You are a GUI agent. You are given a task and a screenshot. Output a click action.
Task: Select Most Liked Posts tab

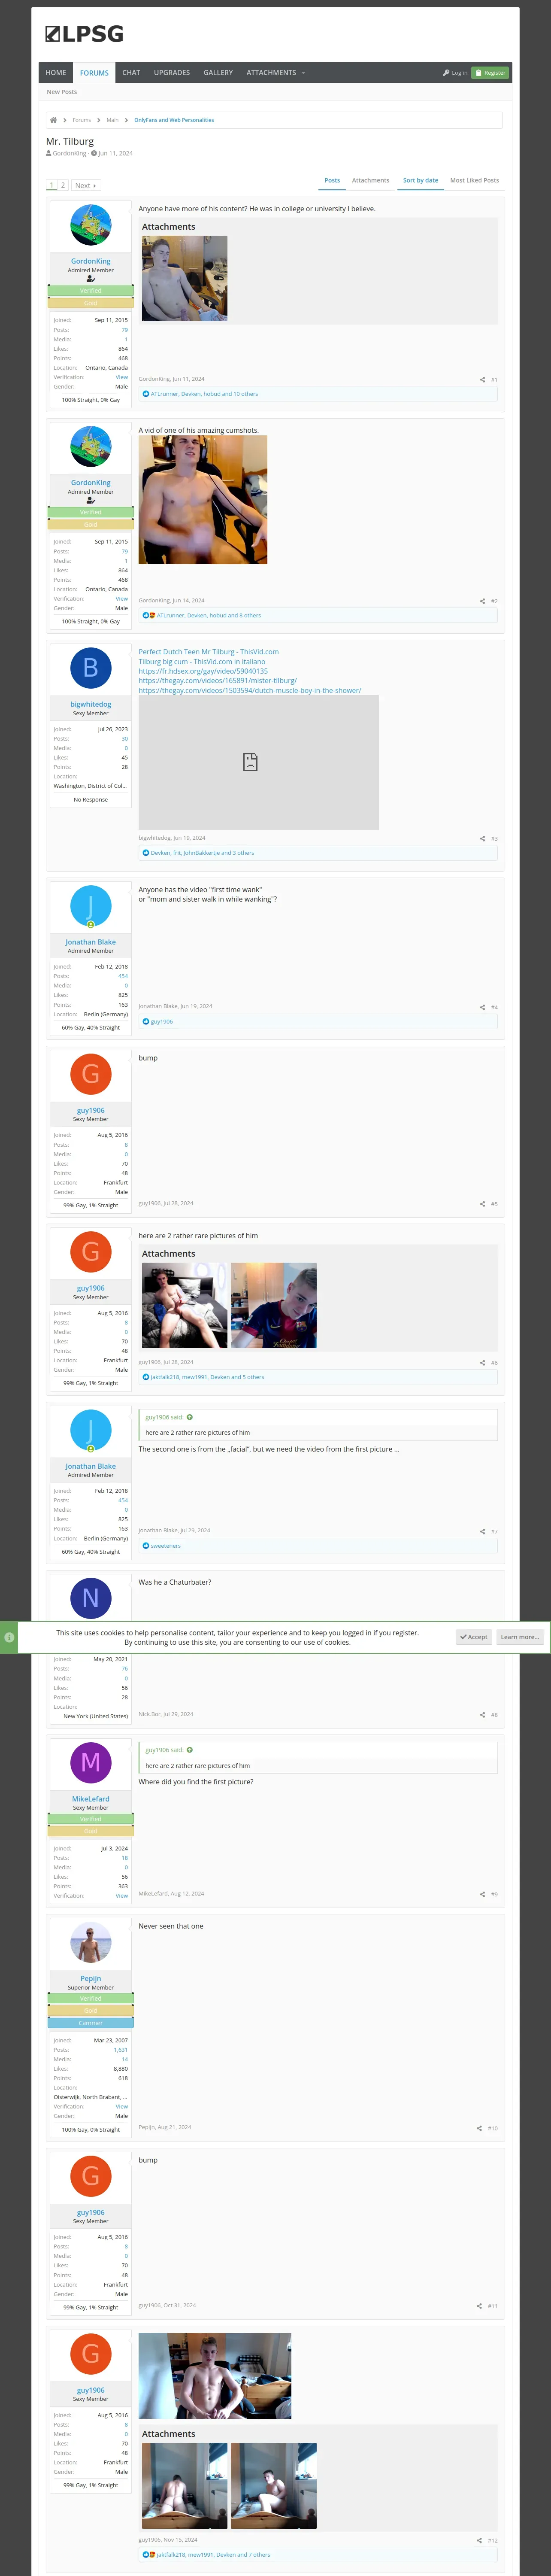click(474, 181)
